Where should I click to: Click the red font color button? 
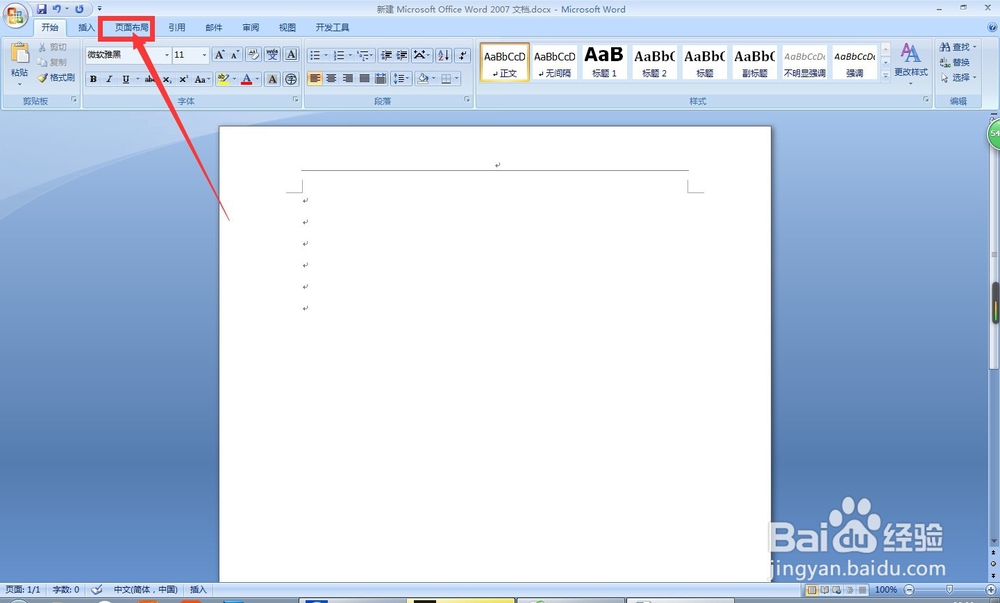tap(247, 79)
